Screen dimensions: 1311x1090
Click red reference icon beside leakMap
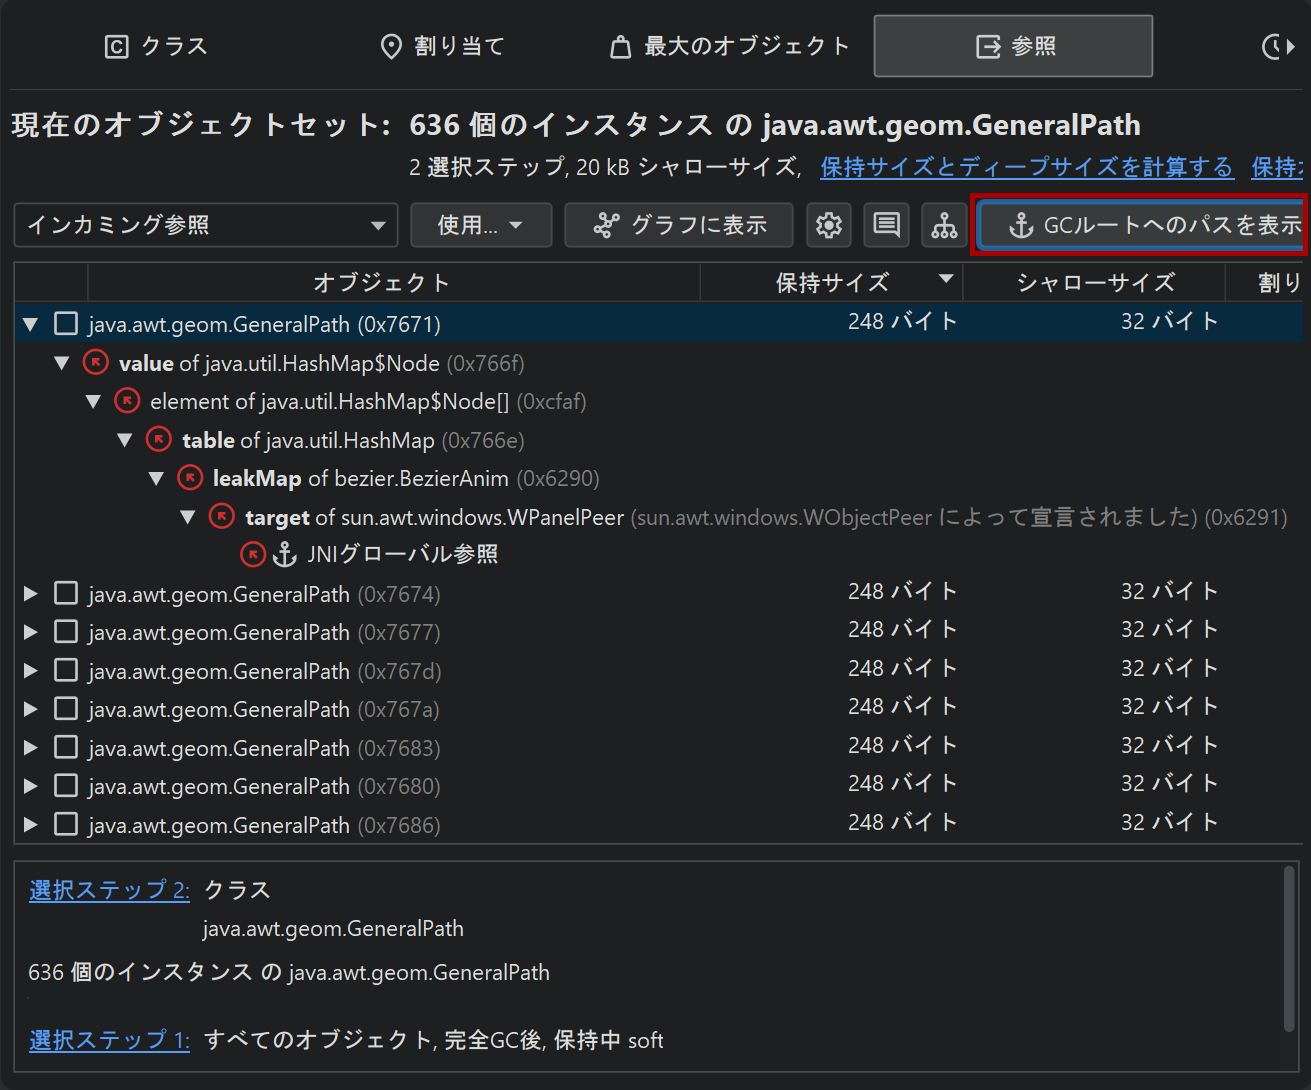(x=190, y=478)
